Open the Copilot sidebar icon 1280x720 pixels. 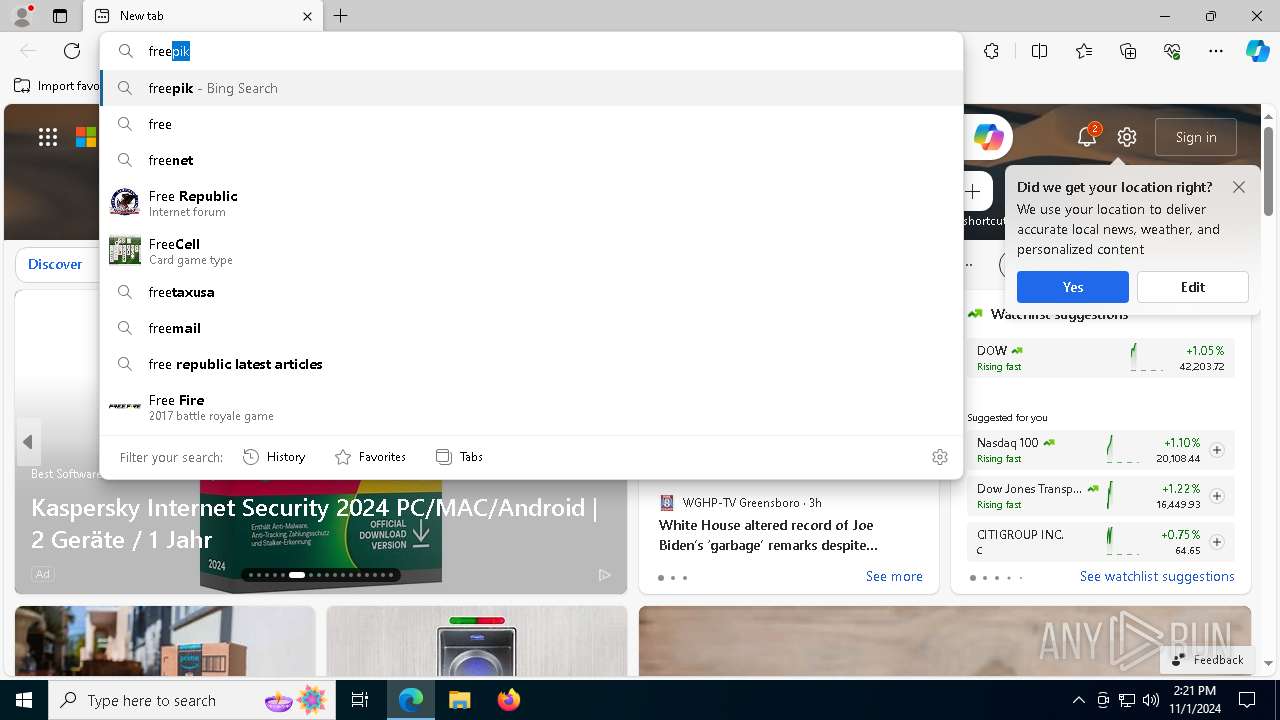point(1257,51)
